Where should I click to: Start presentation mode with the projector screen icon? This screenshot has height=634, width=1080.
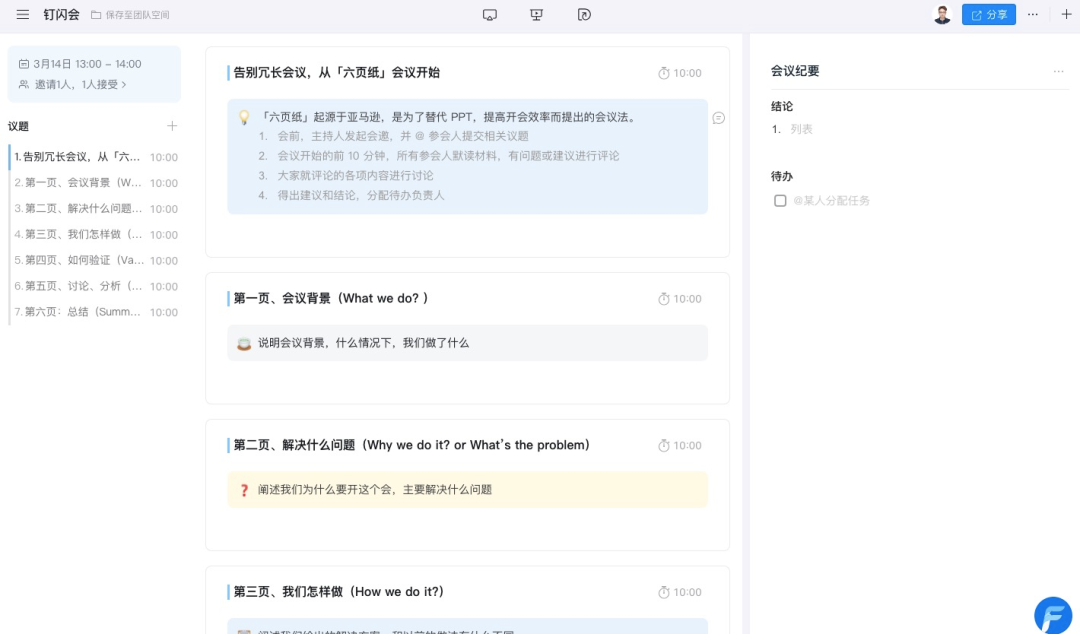(537, 14)
